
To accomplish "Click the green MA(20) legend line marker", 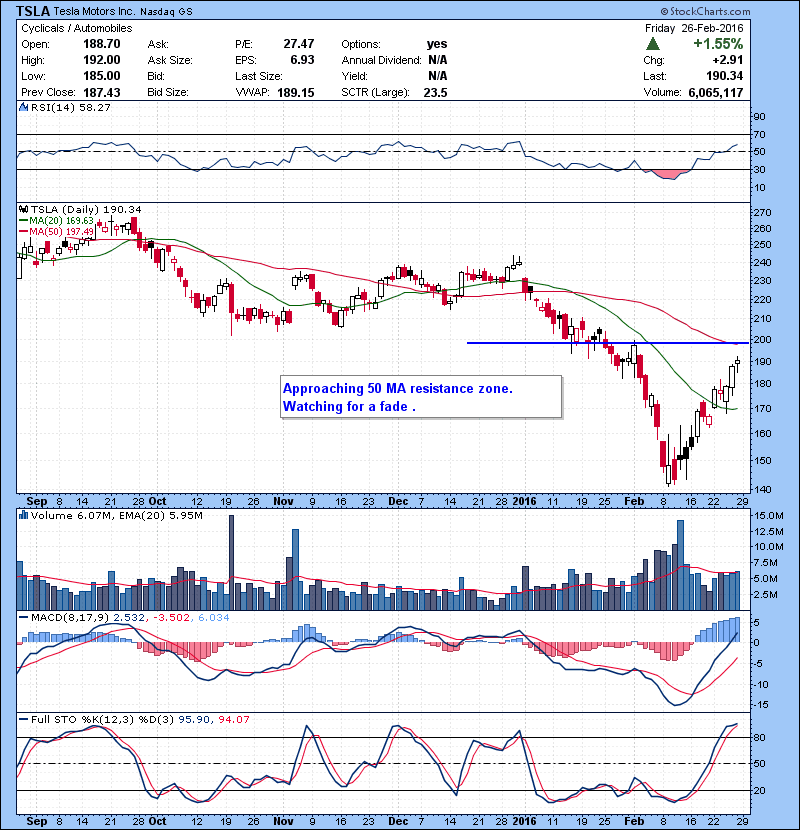I will 23,221.
